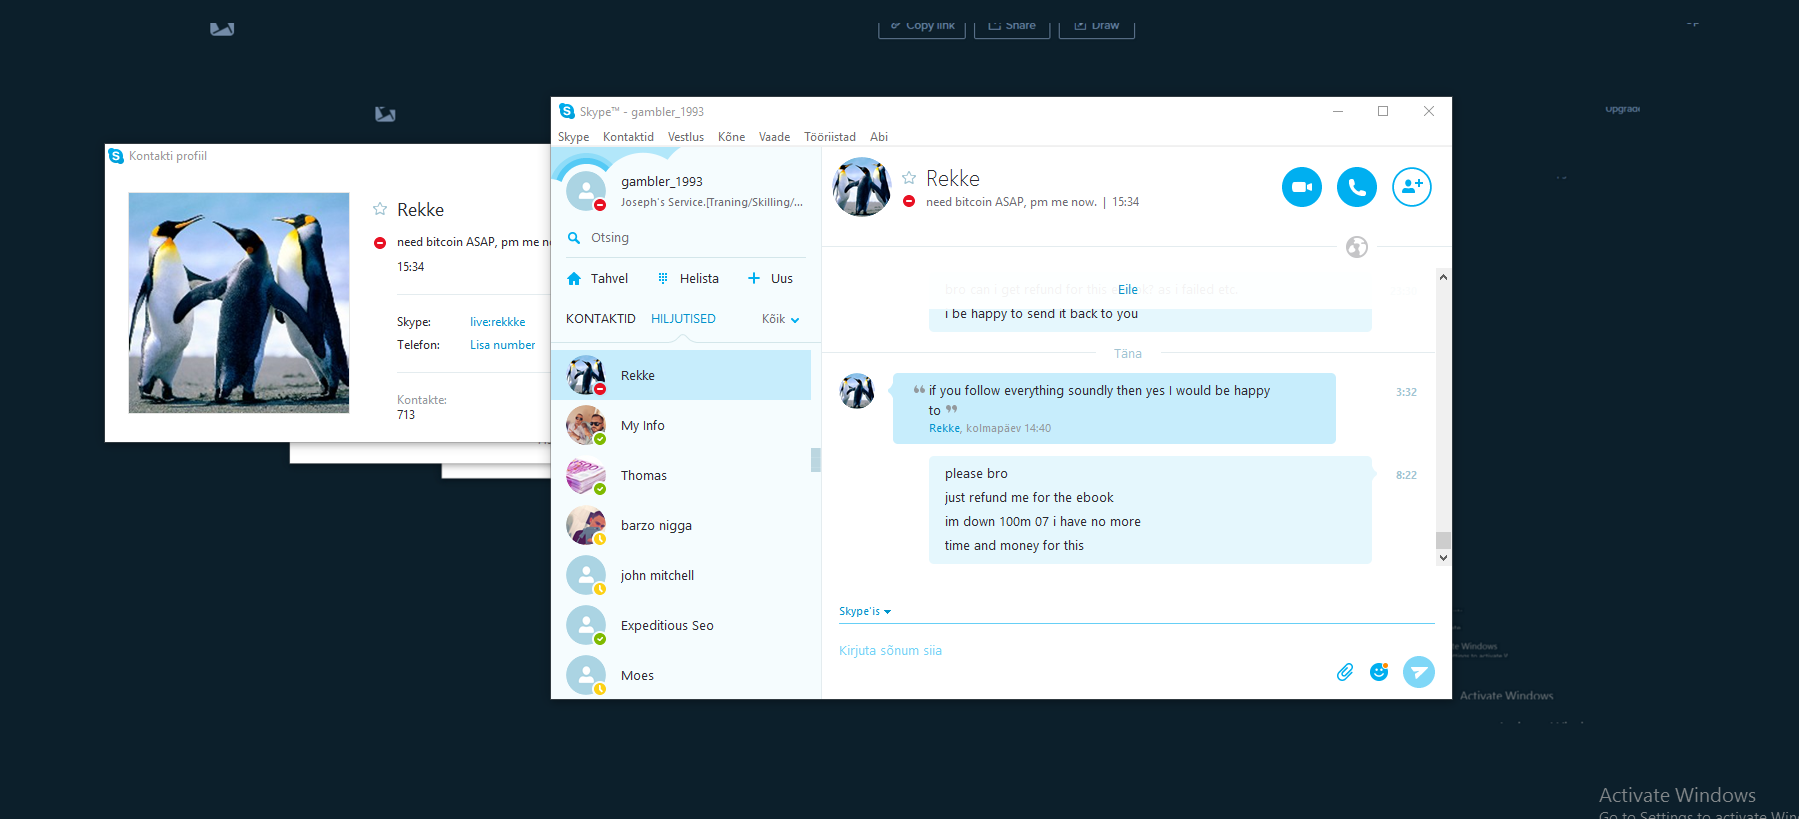Send the message with the arrow button
1799x819 pixels.
[x=1418, y=672]
